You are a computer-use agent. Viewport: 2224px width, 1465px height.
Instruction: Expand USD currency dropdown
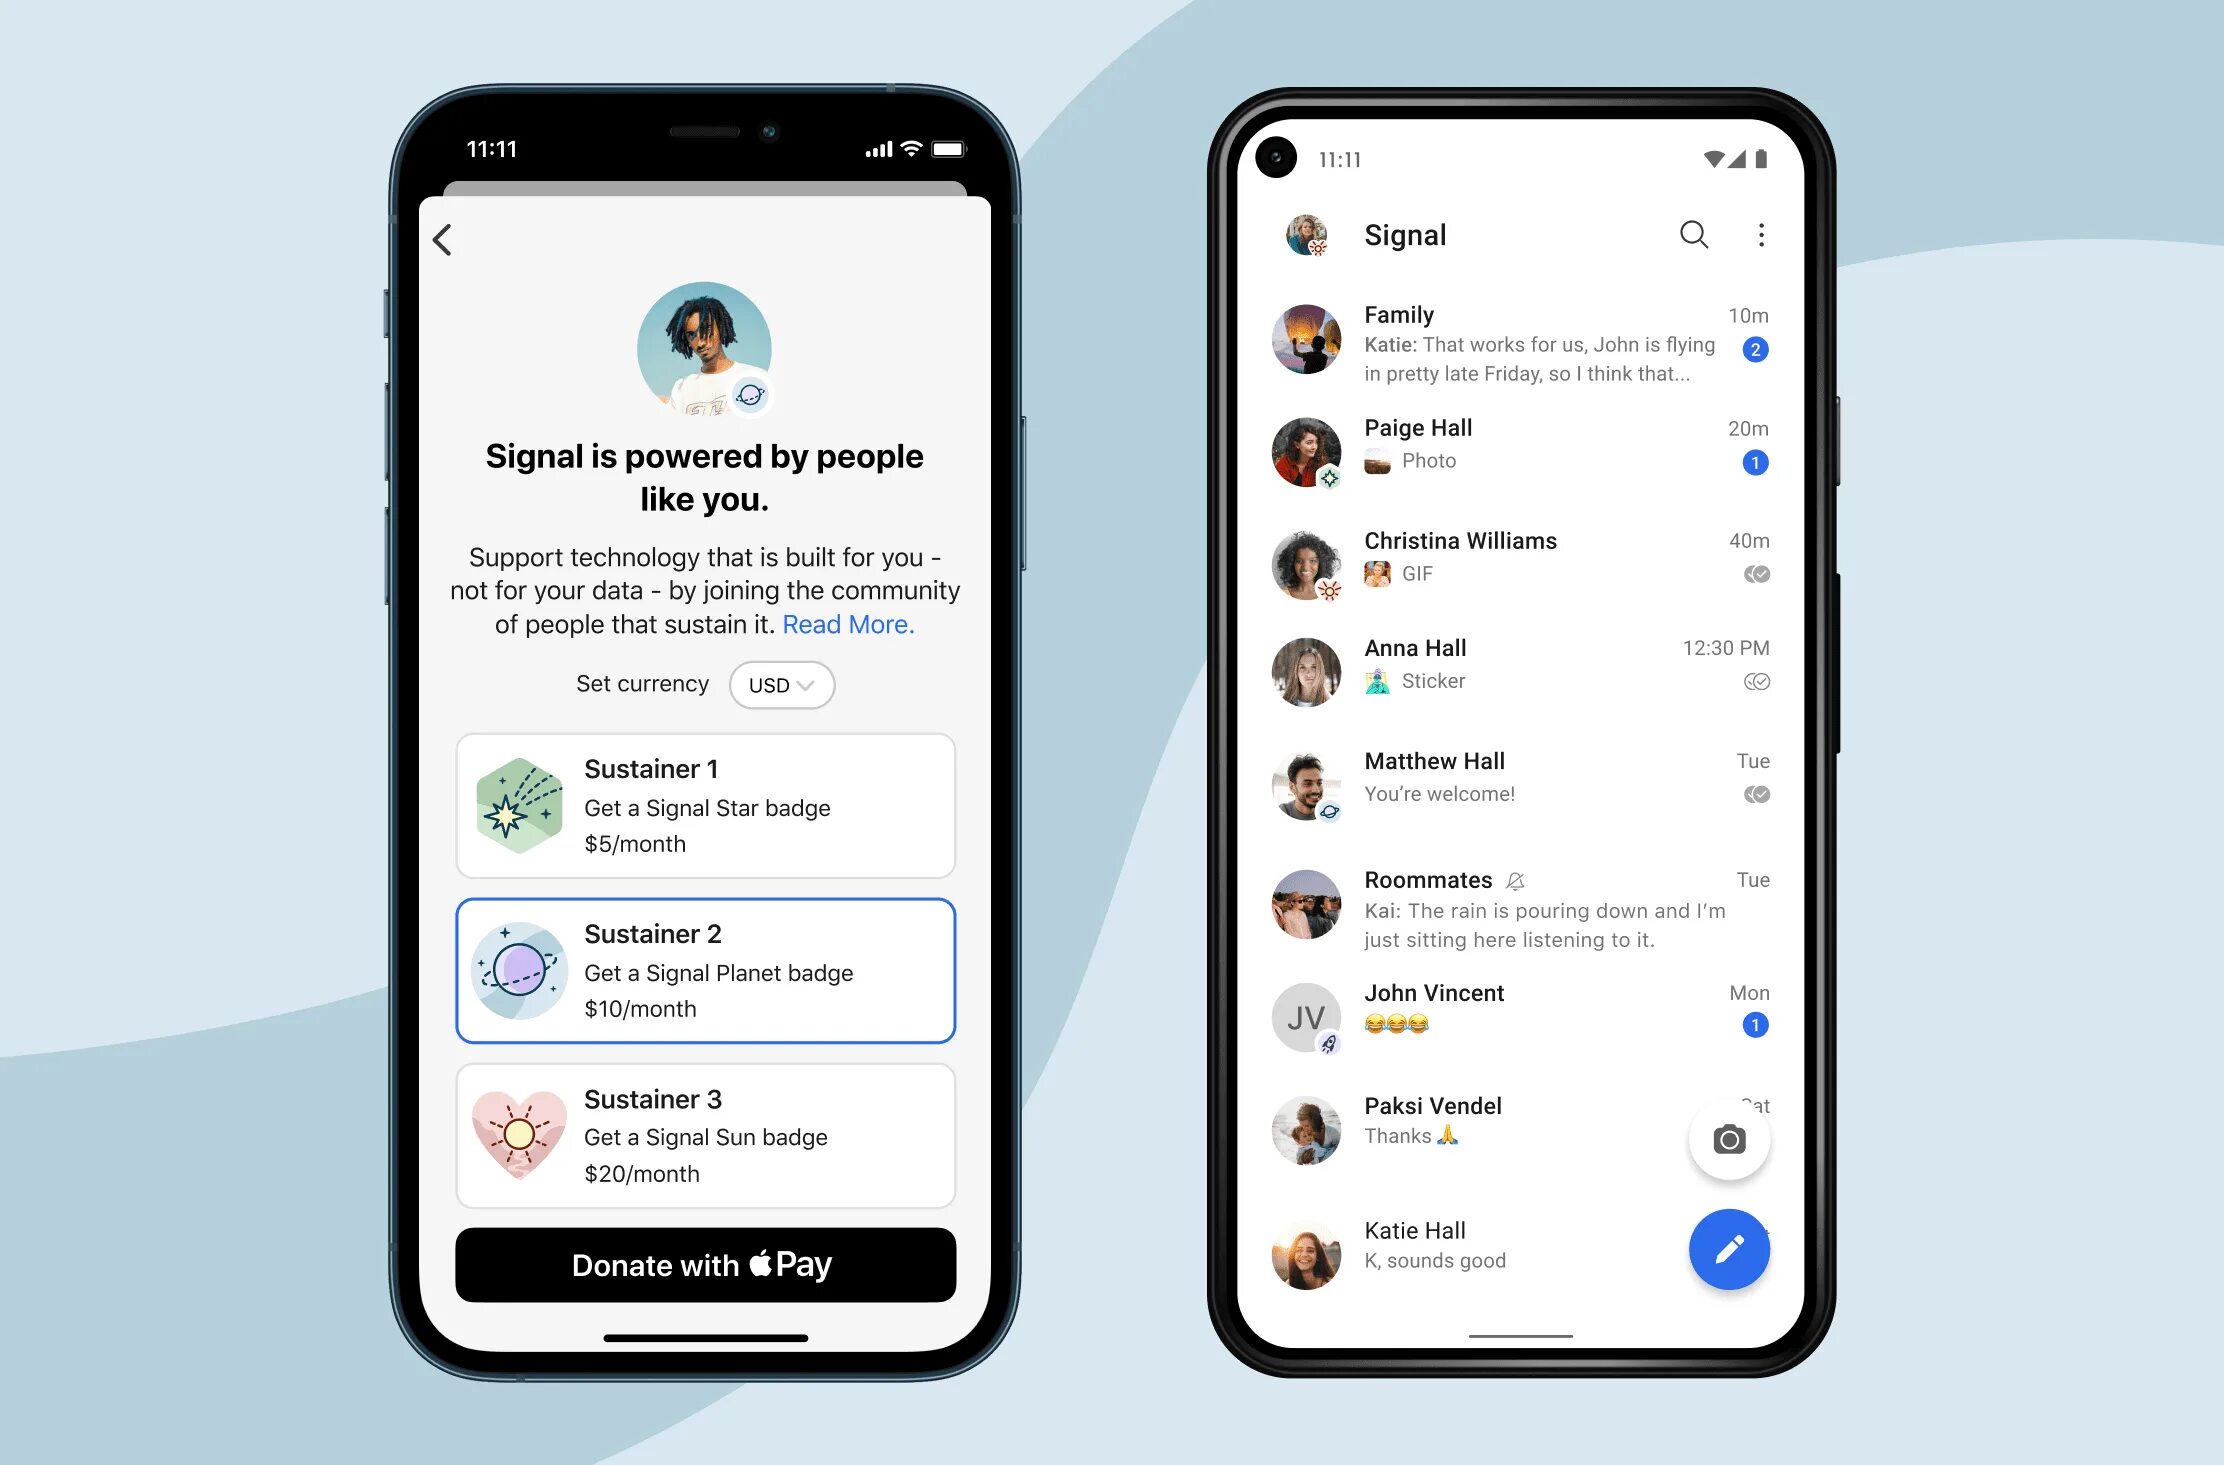click(x=778, y=683)
